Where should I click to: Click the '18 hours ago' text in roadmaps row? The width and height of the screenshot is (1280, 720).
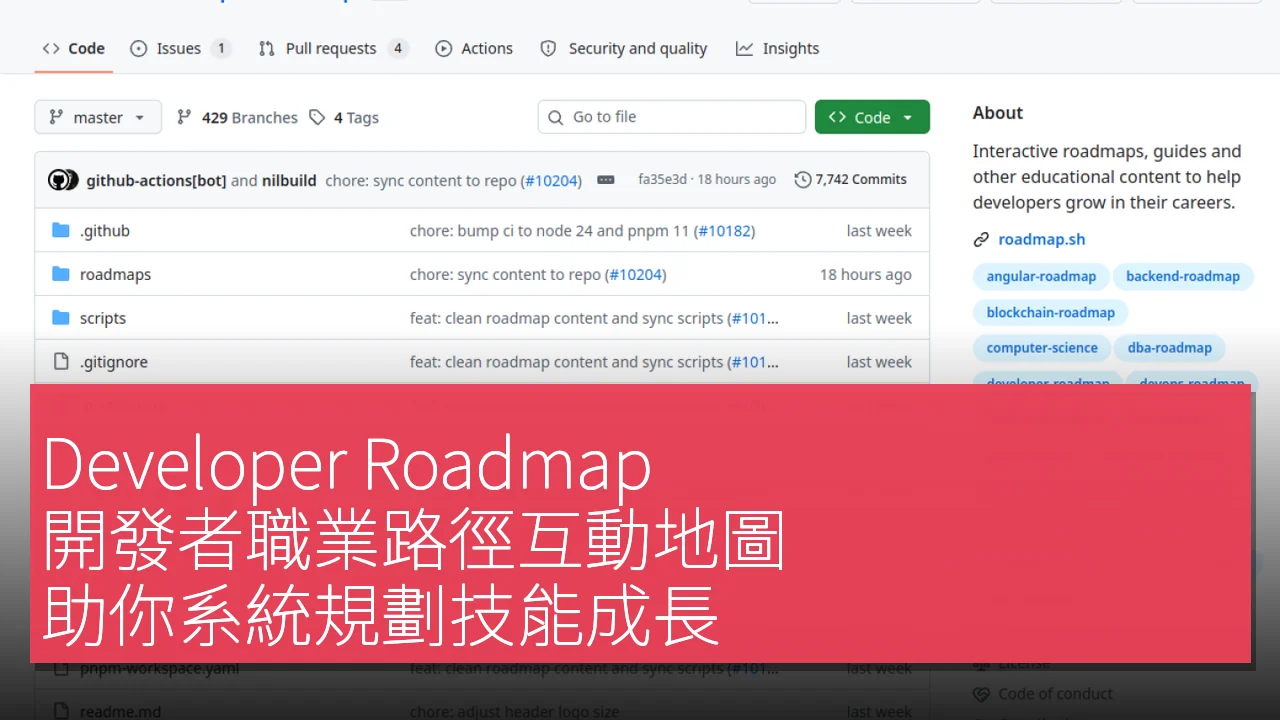[866, 274]
